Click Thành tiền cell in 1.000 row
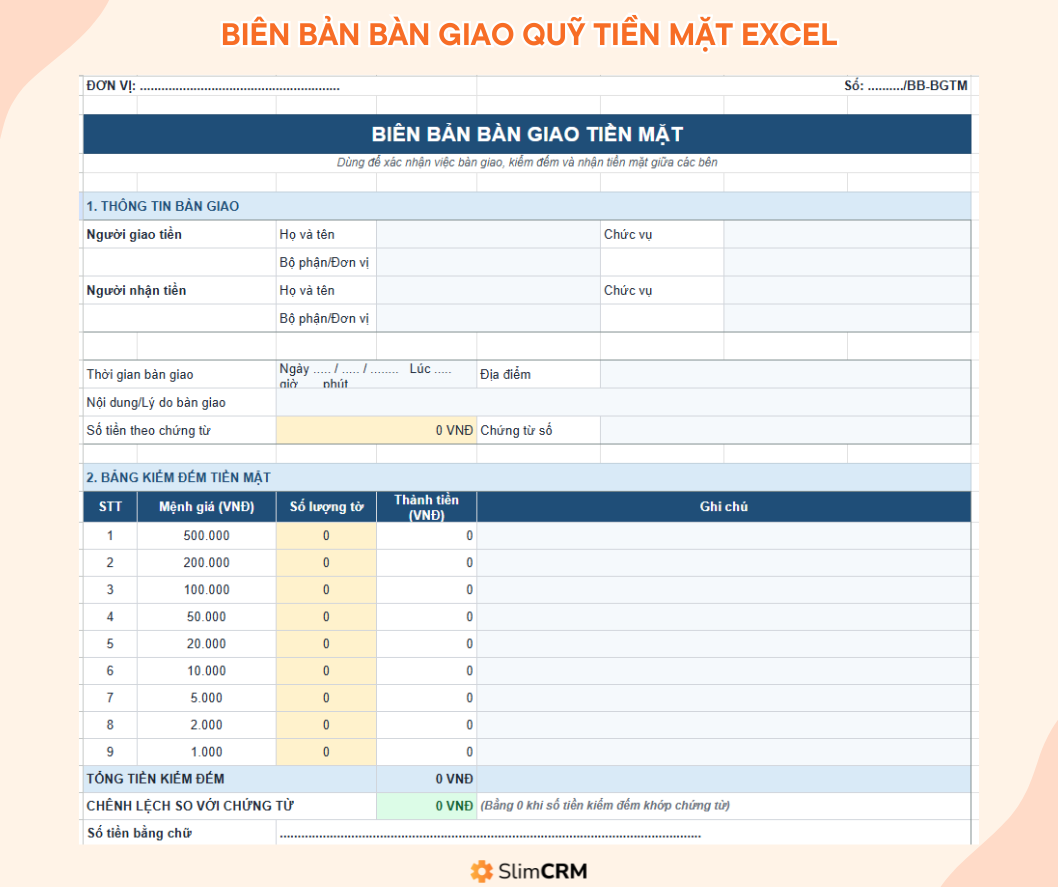The width and height of the screenshot is (1058, 887). tap(426, 751)
